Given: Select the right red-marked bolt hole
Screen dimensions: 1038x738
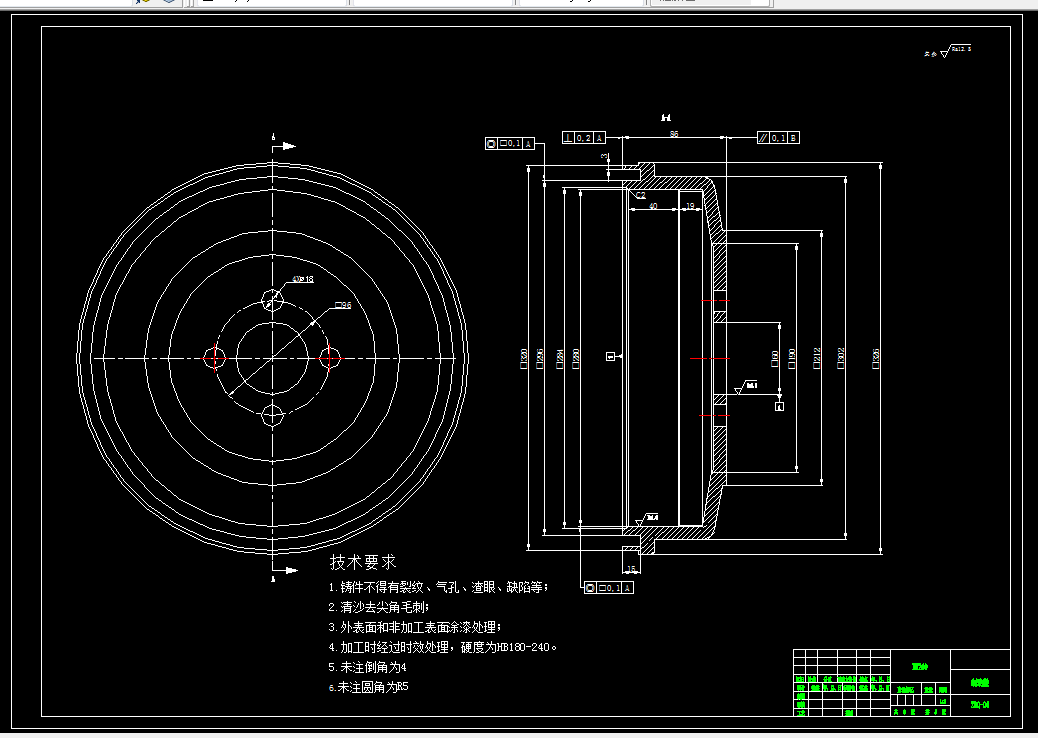Looking at the screenshot, I should pos(330,358).
